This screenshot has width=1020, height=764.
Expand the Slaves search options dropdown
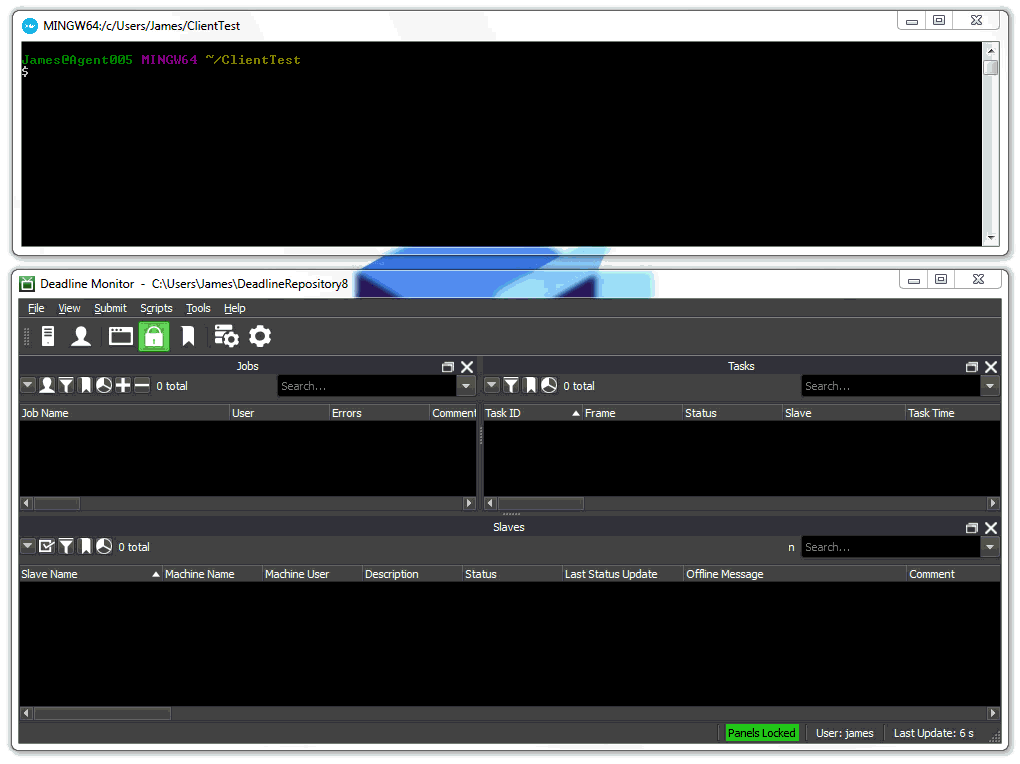tap(990, 547)
